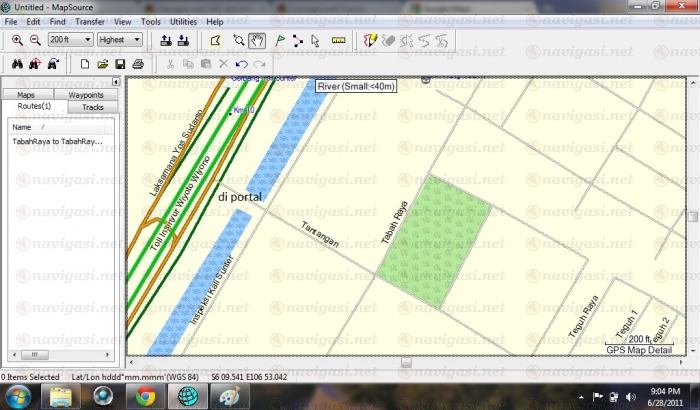Open the Utilities menu
The height and width of the screenshot is (410, 700).
183,21
